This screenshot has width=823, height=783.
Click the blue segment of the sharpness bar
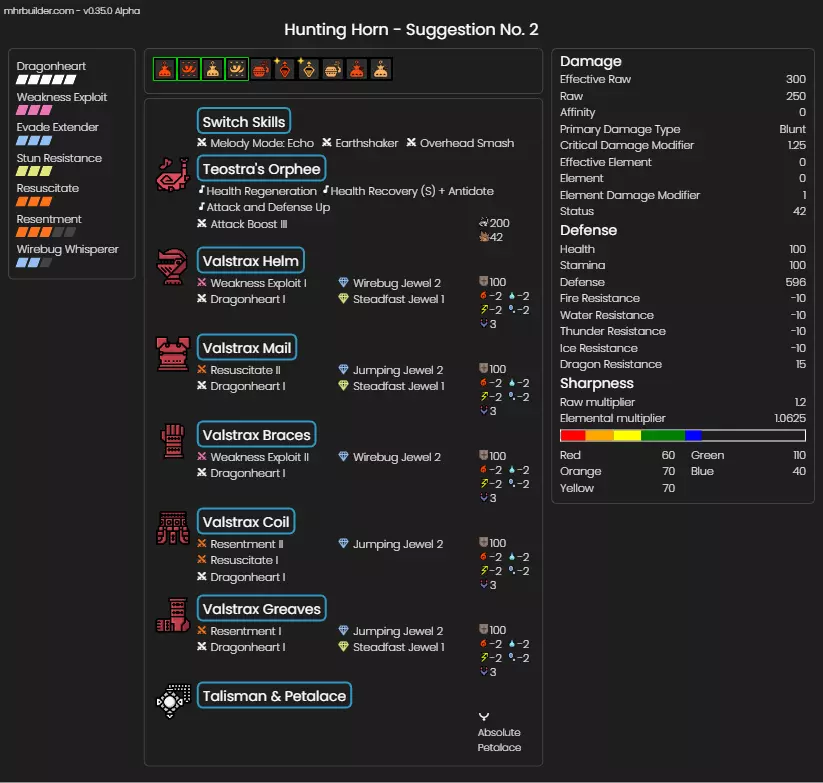click(x=693, y=435)
